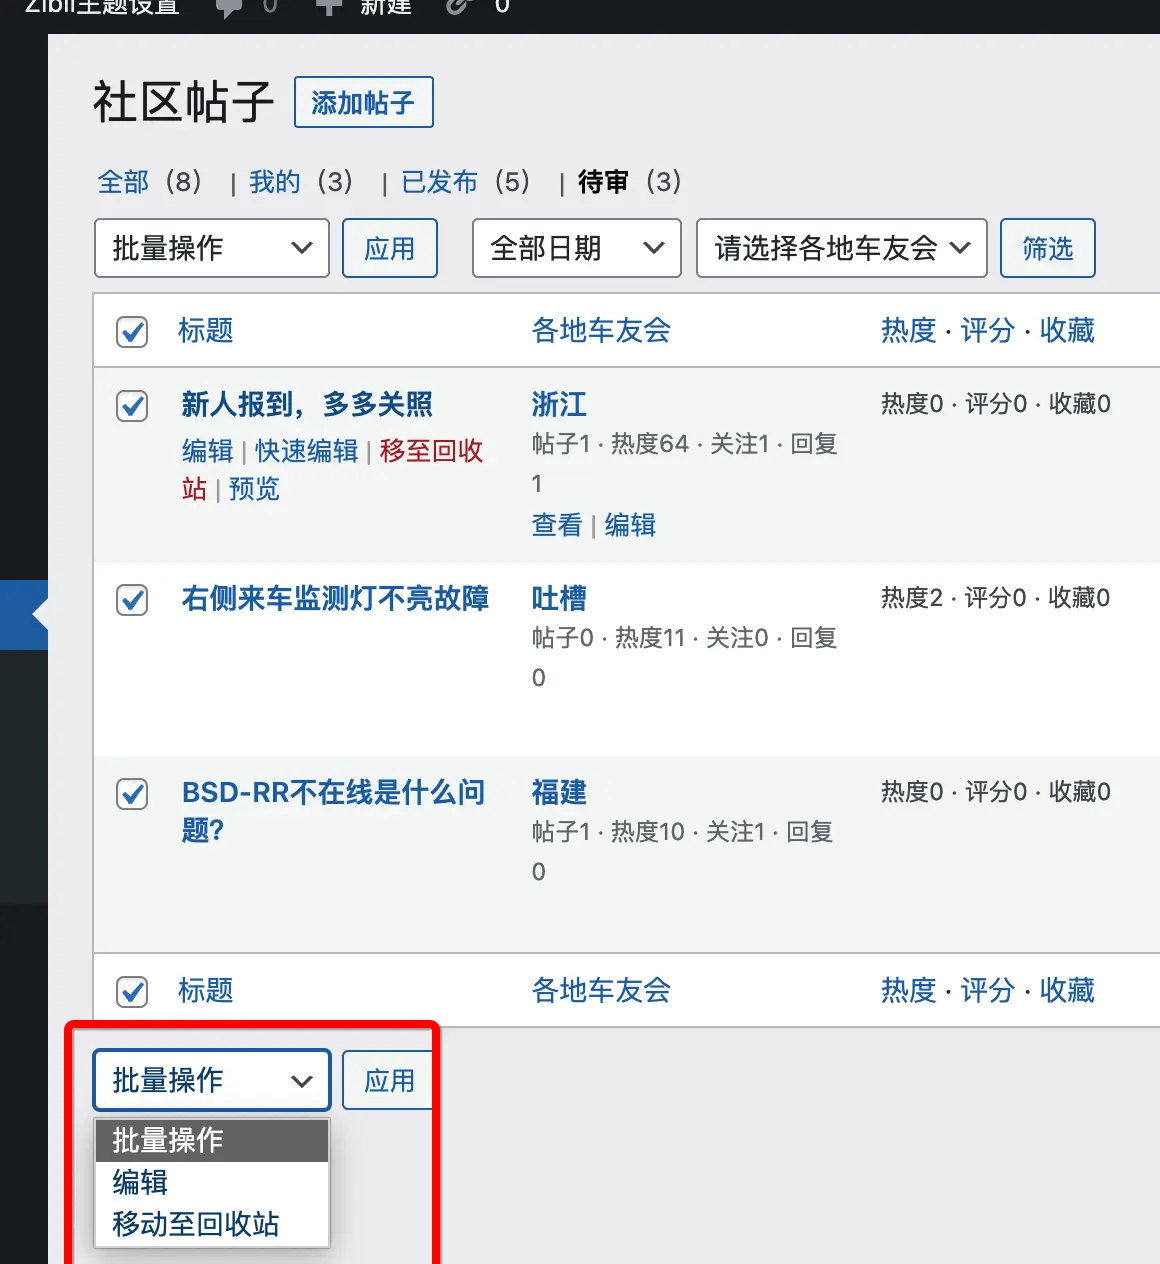Select 批量操作 option in the open list
Screen dimensions: 1160x1264
212,1140
